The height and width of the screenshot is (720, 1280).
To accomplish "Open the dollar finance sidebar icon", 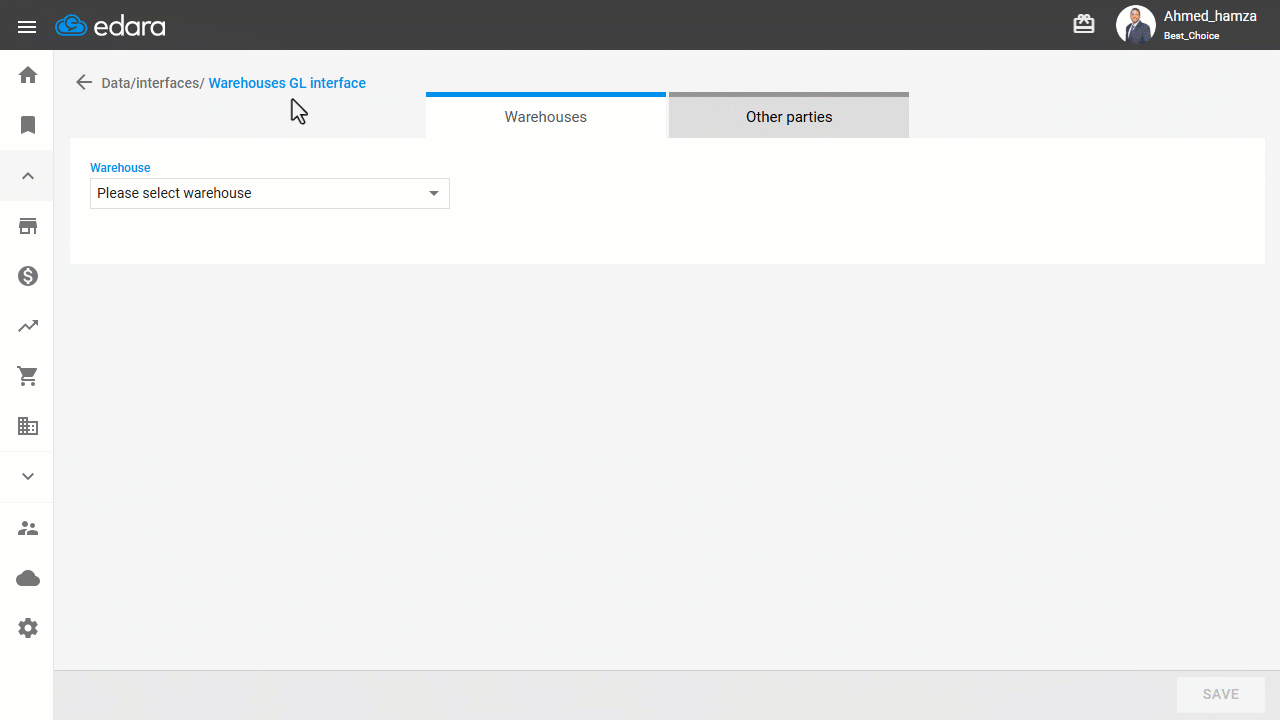I will (x=28, y=276).
